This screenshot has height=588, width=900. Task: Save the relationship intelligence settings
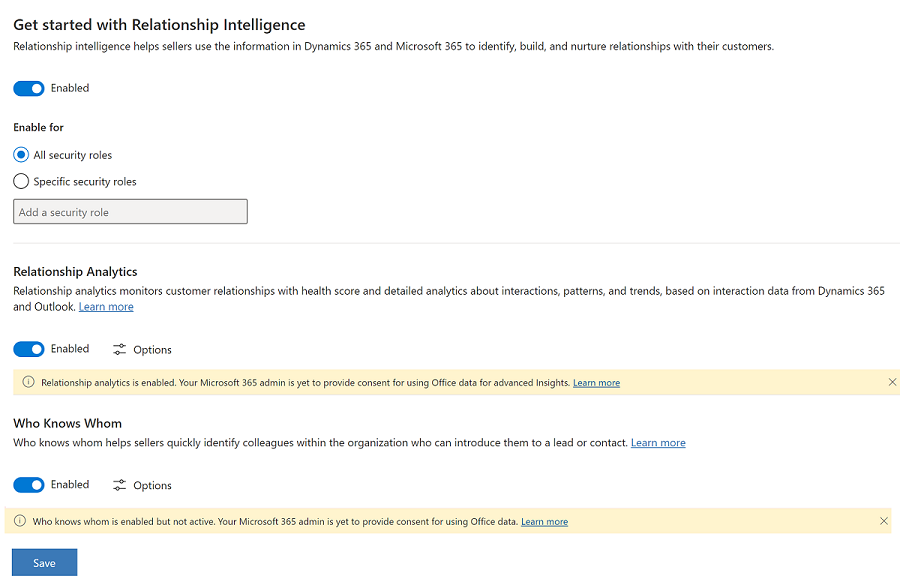tap(44, 563)
